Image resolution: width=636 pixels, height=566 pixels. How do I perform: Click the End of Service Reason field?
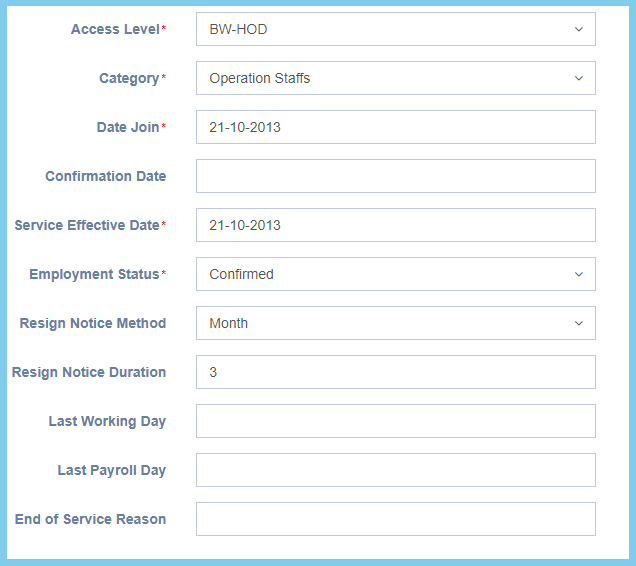395,519
